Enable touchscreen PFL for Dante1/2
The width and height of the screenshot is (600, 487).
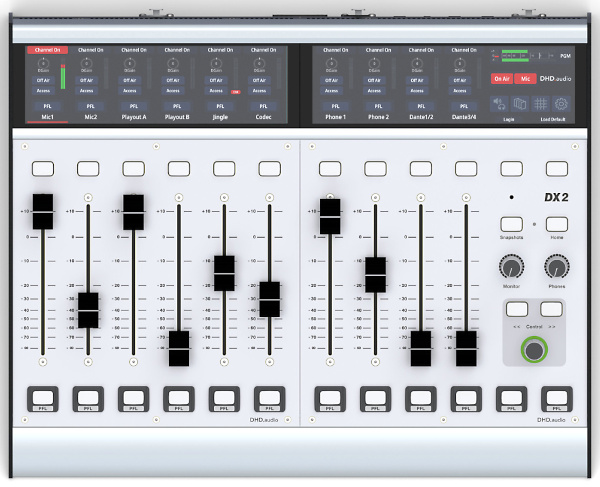click(x=421, y=106)
